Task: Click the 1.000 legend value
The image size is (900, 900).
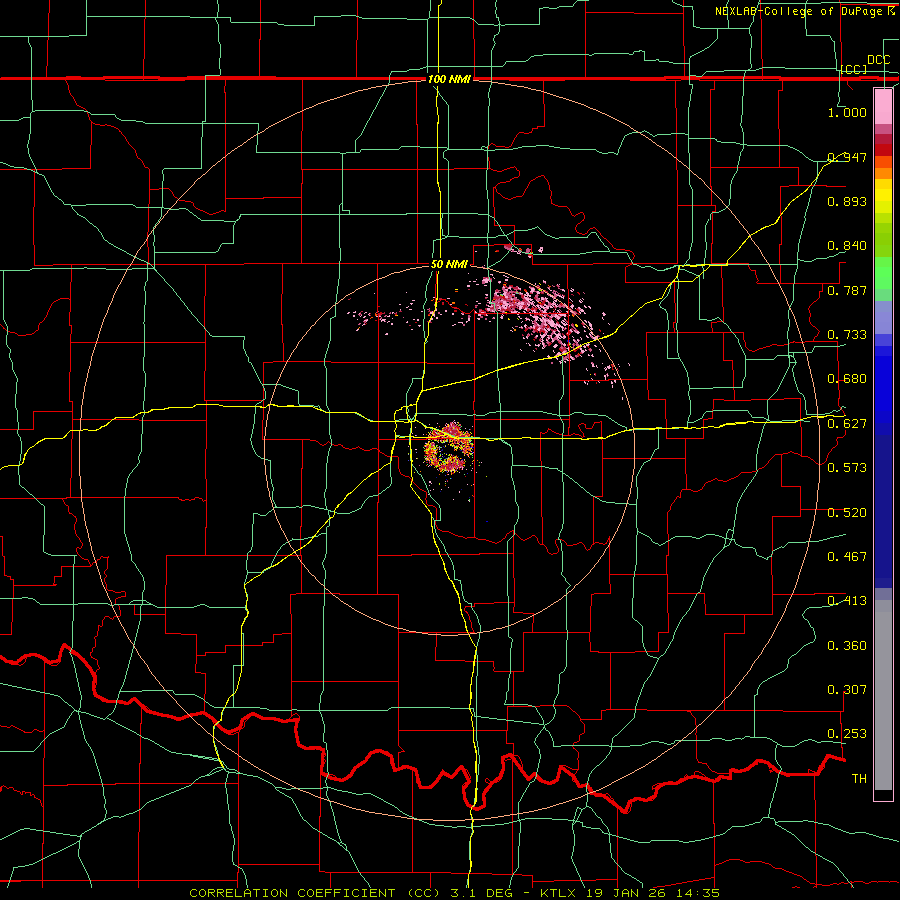Action: 847,112
